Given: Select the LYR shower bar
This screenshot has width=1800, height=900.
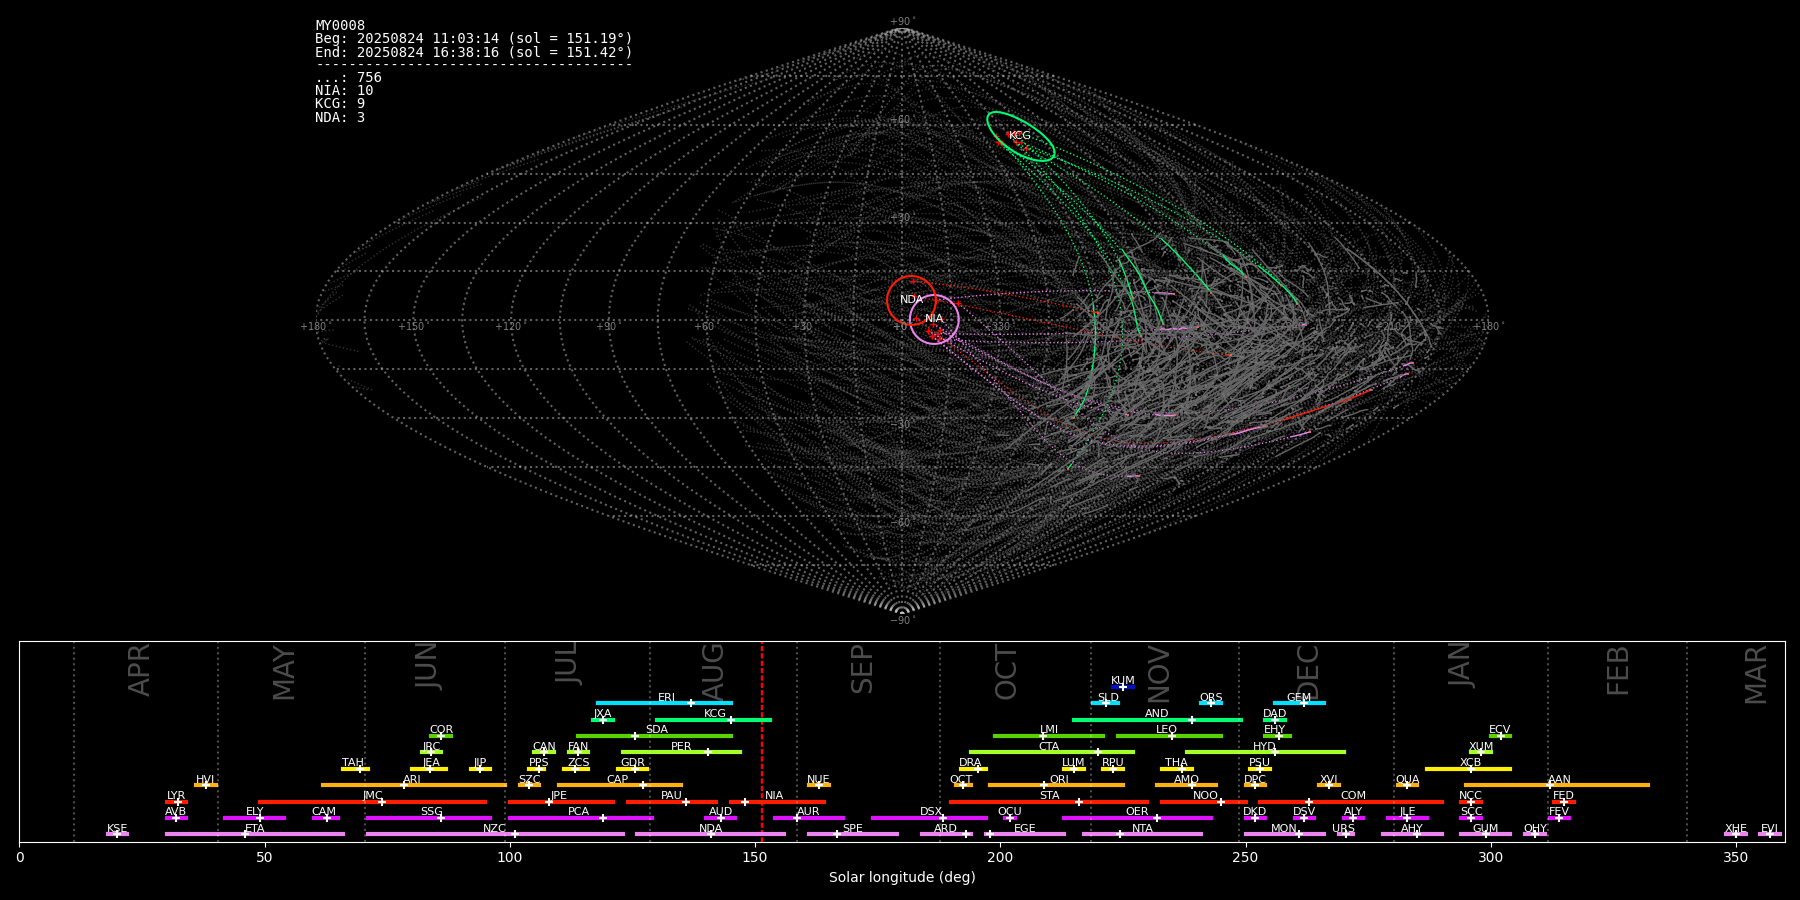Looking at the screenshot, I should coord(176,801).
